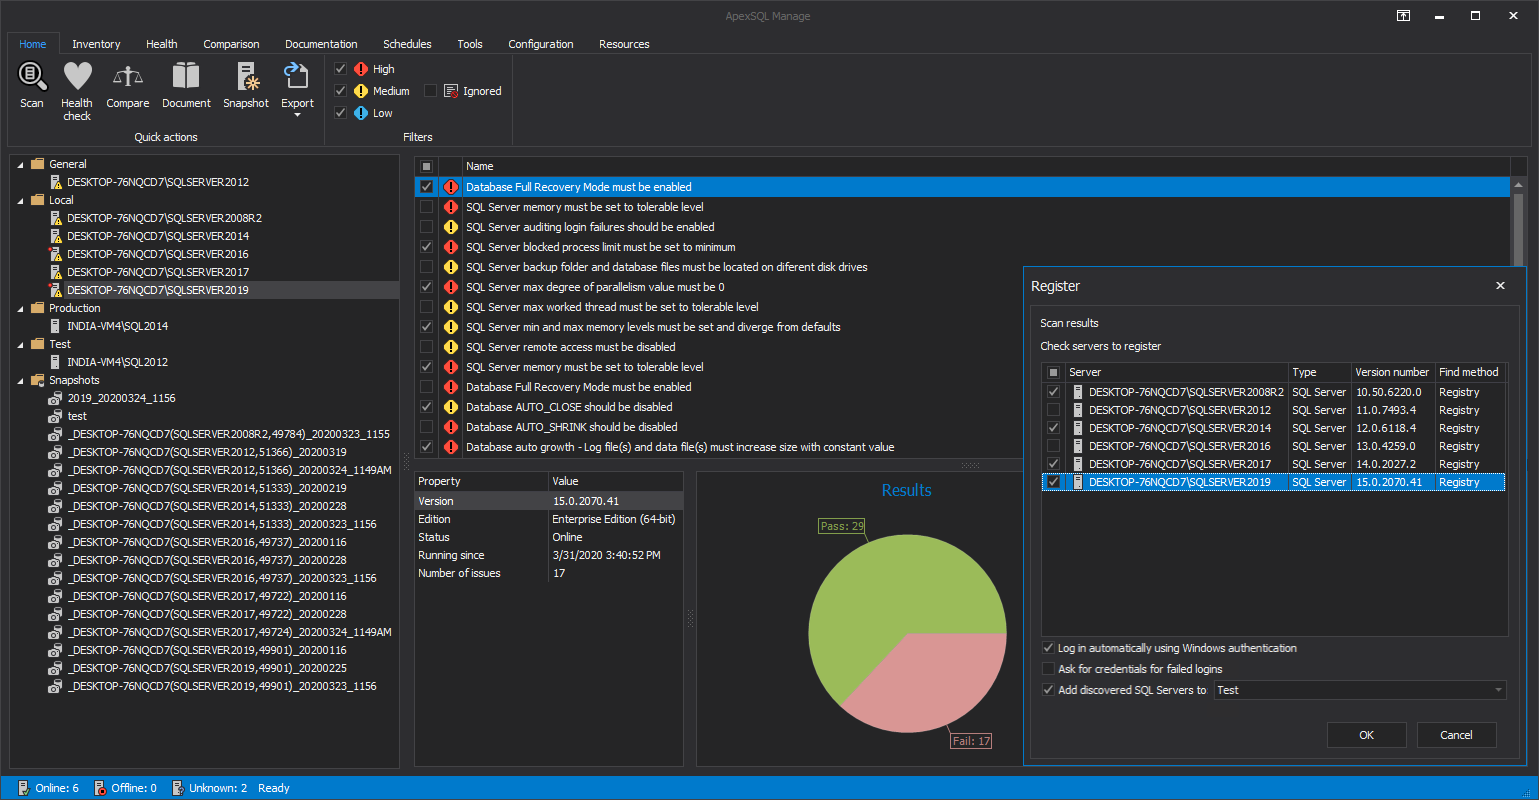Click the Unknown: 2 status bar icon
The width and height of the screenshot is (1539, 800).
177,788
